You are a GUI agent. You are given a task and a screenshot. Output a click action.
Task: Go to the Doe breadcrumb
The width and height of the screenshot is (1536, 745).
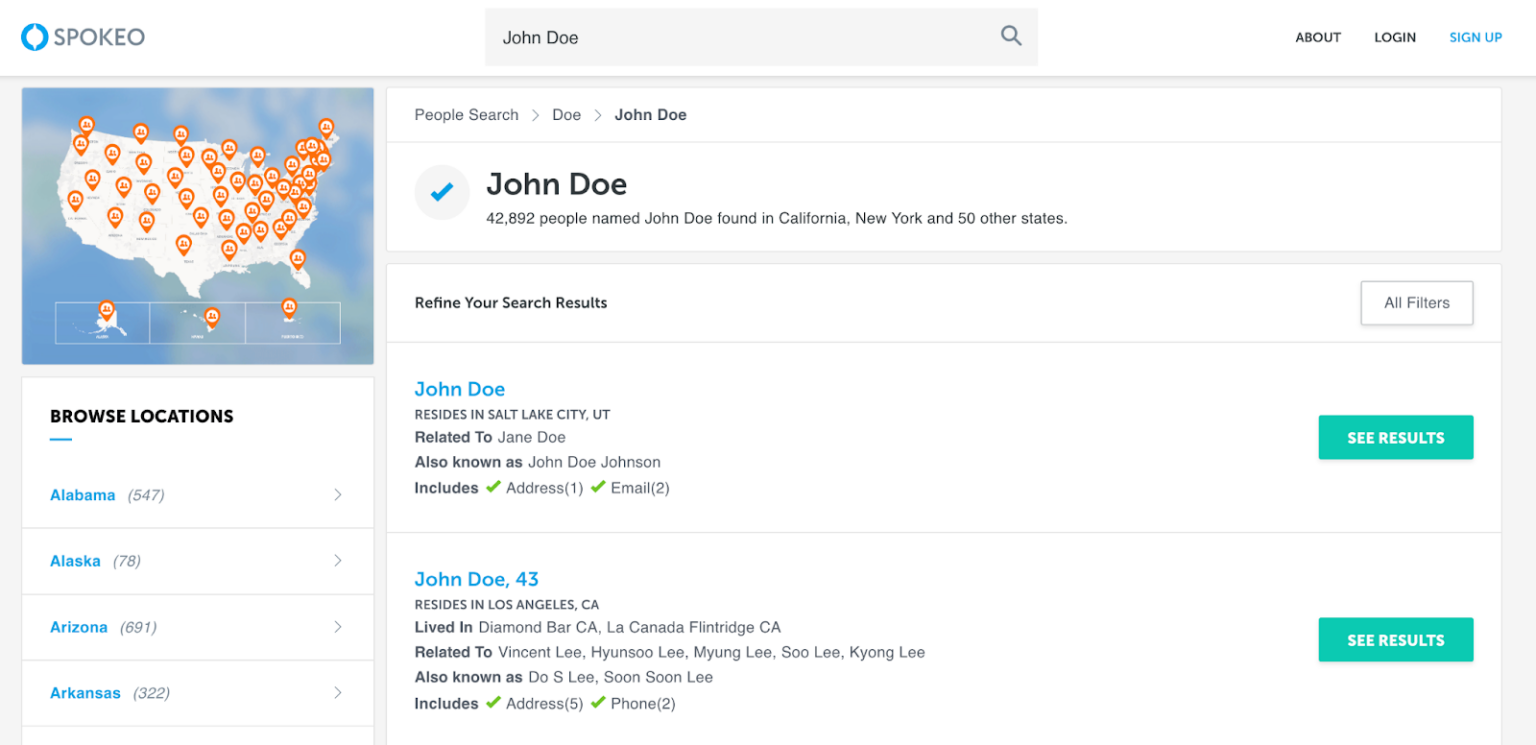(567, 115)
